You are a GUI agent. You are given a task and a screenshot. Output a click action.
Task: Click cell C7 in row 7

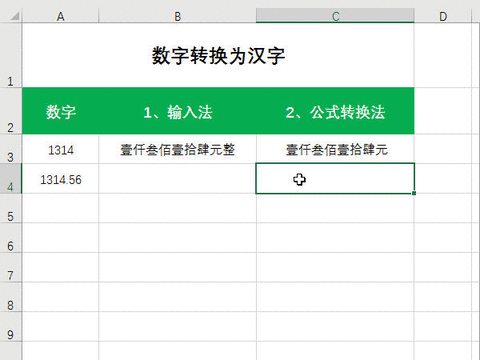(x=335, y=267)
